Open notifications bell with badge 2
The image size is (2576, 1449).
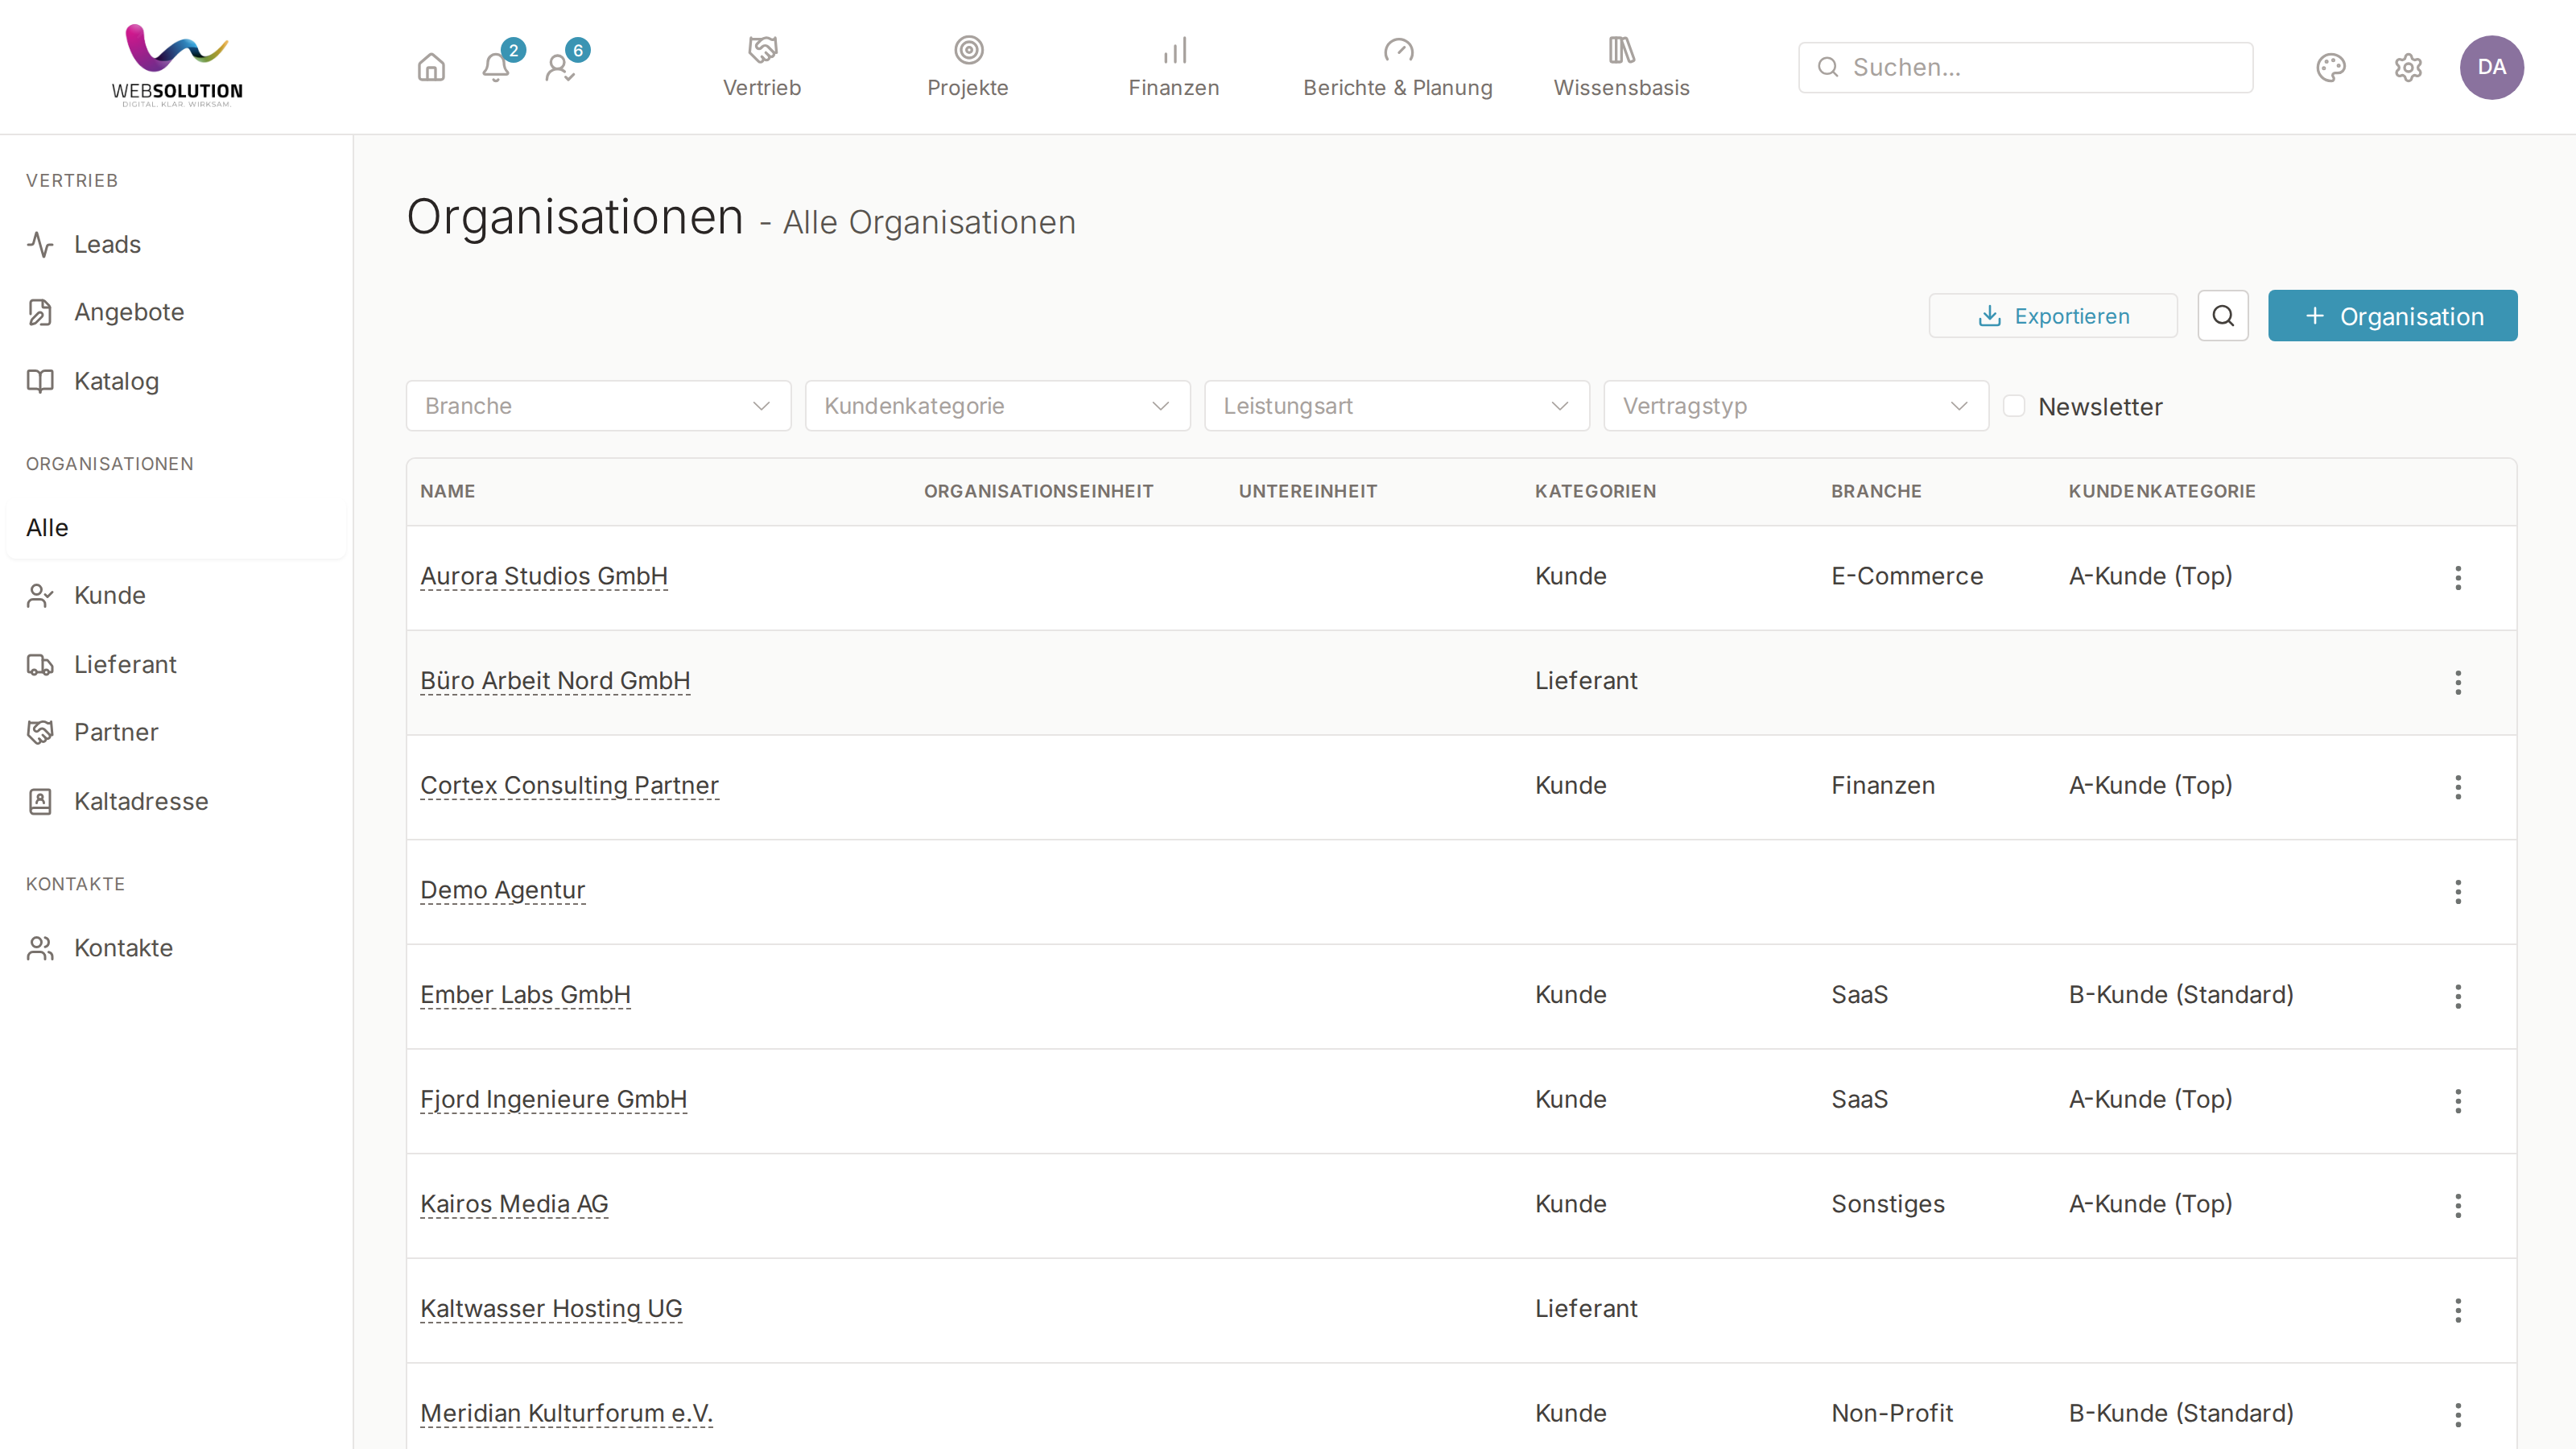pyautogui.click(x=496, y=67)
